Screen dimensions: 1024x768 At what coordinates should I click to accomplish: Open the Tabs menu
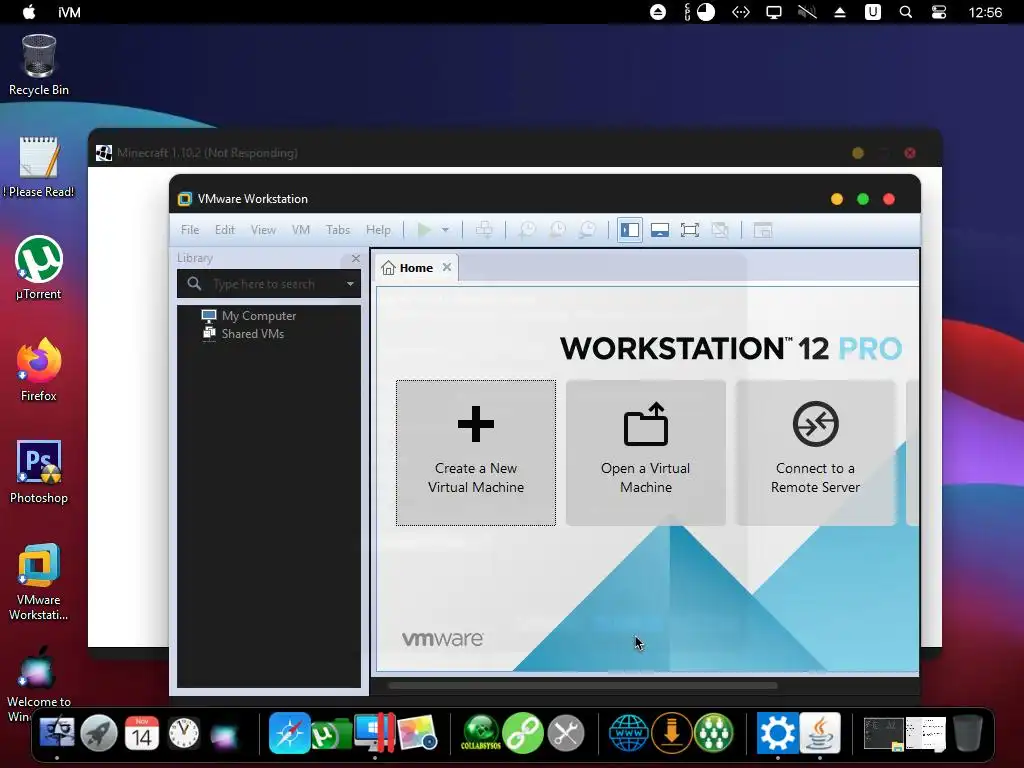coord(338,230)
